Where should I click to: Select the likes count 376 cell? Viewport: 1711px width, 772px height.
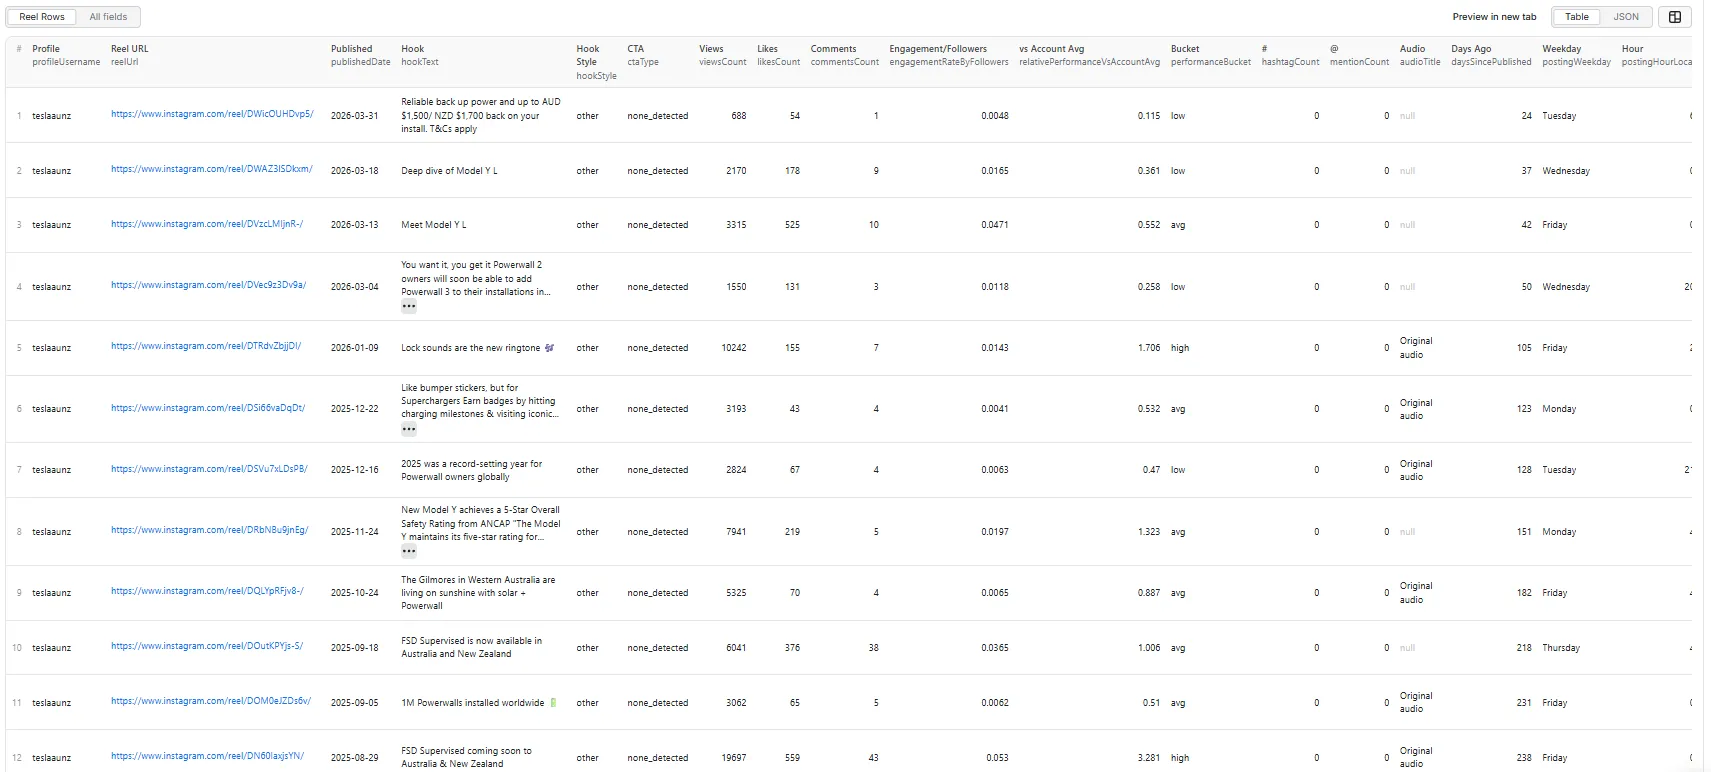click(x=792, y=648)
